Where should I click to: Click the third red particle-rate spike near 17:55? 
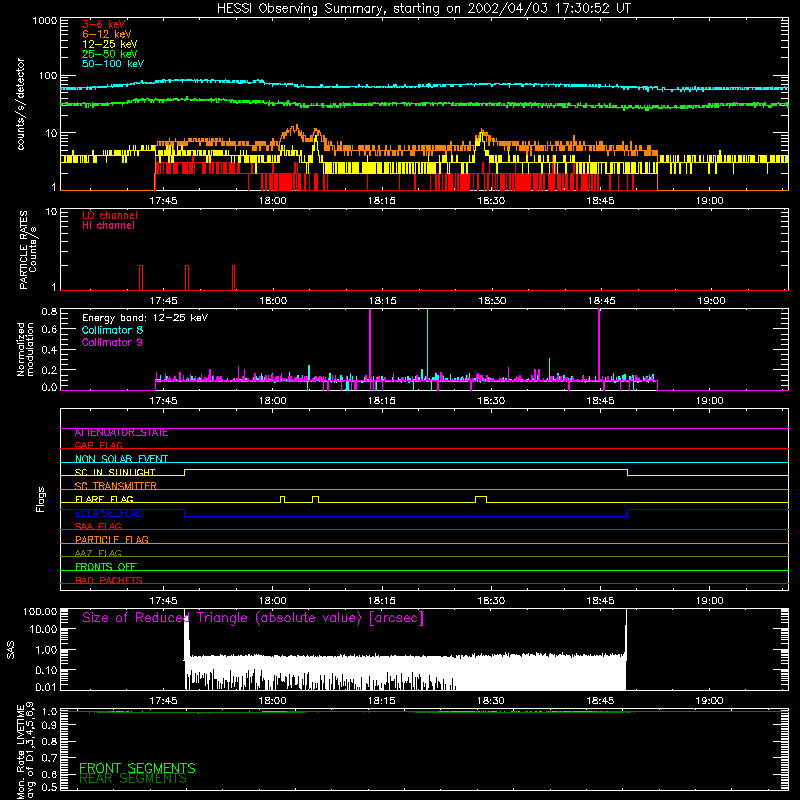point(233,278)
